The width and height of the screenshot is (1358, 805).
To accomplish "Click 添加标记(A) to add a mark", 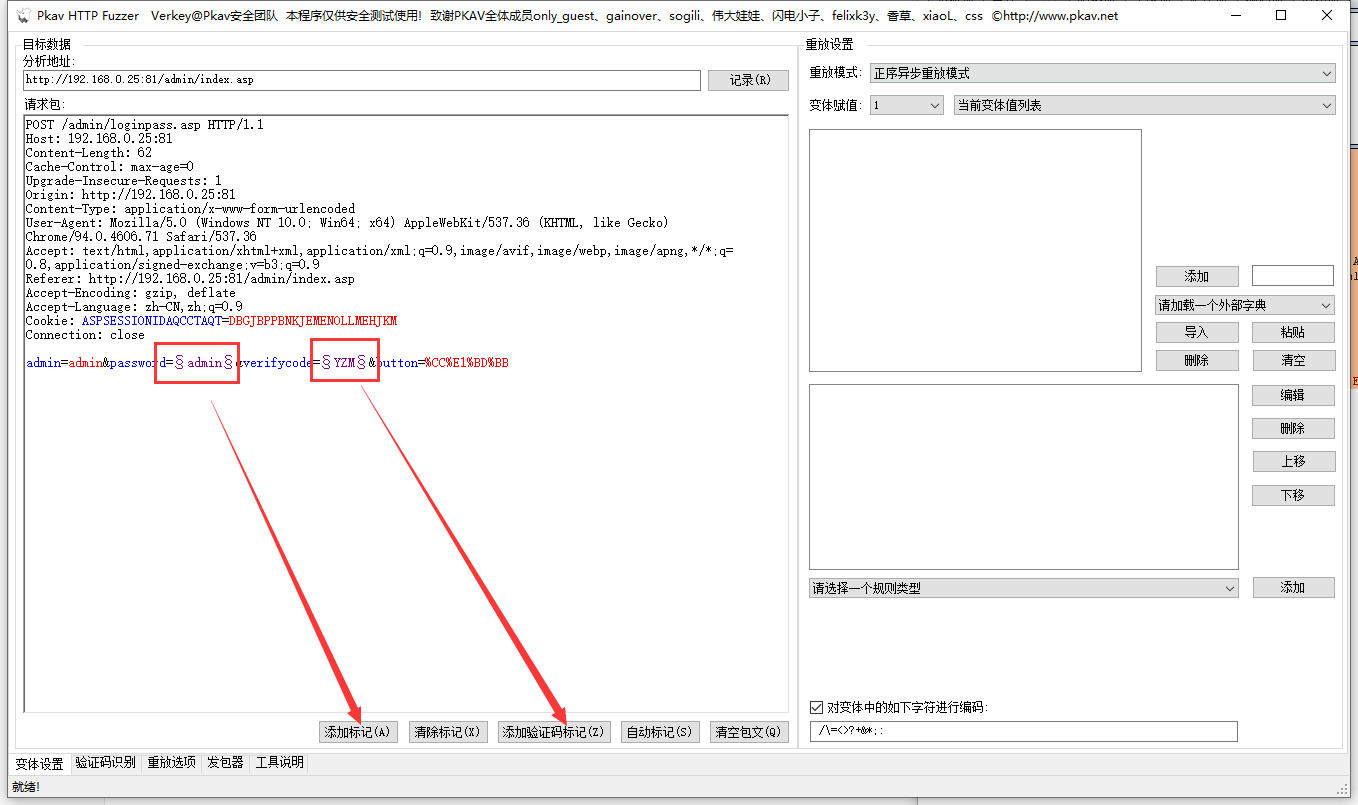I will tap(358, 731).
